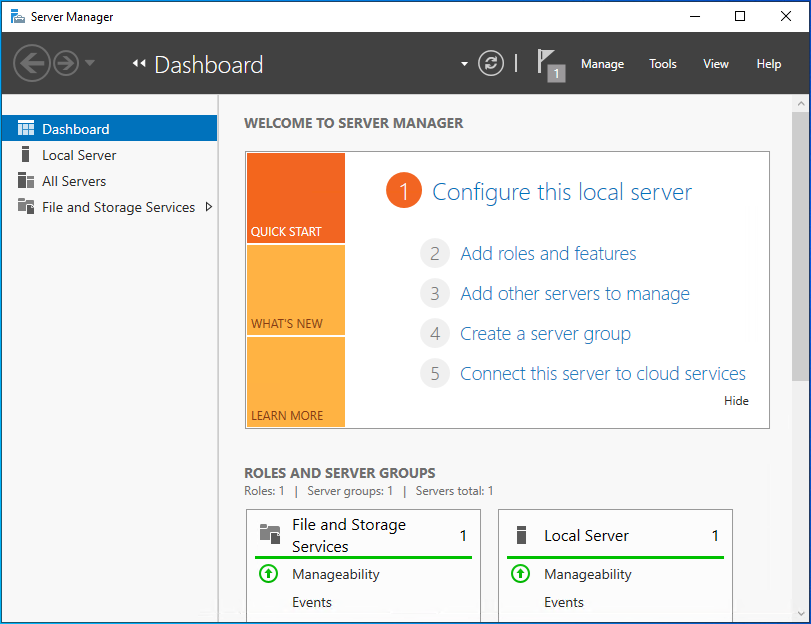811x624 pixels.
Task: Click Configure this local server link
Action: coord(562,192)
